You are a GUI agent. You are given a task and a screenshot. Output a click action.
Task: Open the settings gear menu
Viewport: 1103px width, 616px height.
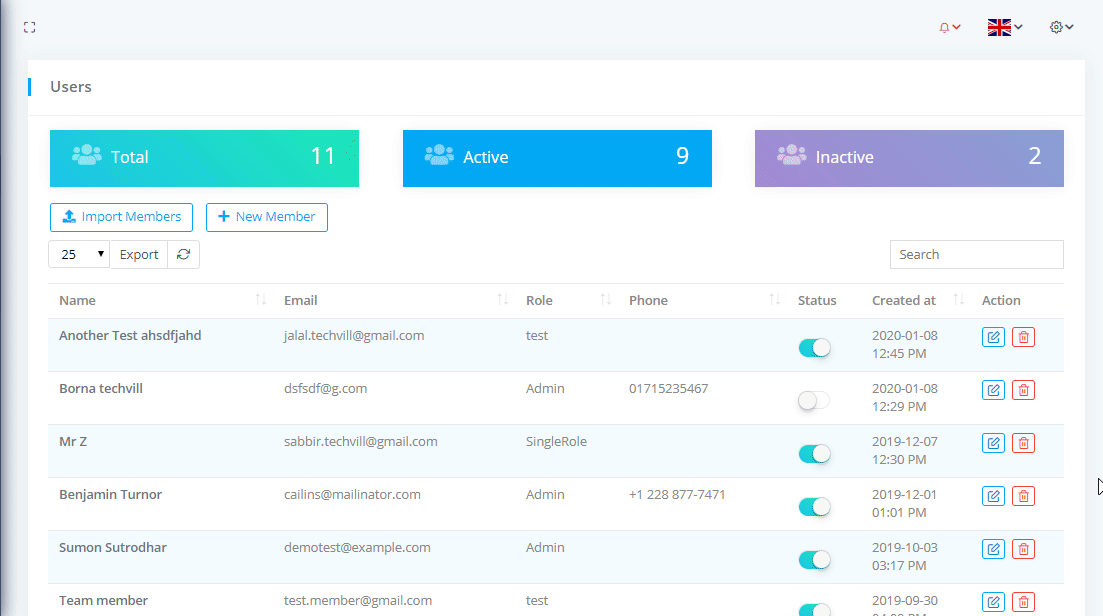pyautogui.click(x=1061, y=28)
